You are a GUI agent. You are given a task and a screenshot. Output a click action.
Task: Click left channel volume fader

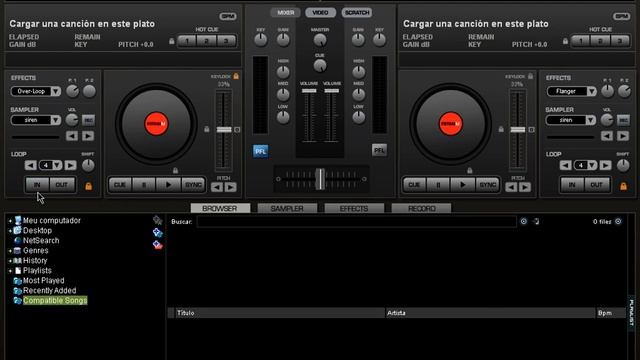tap(309, 91)
